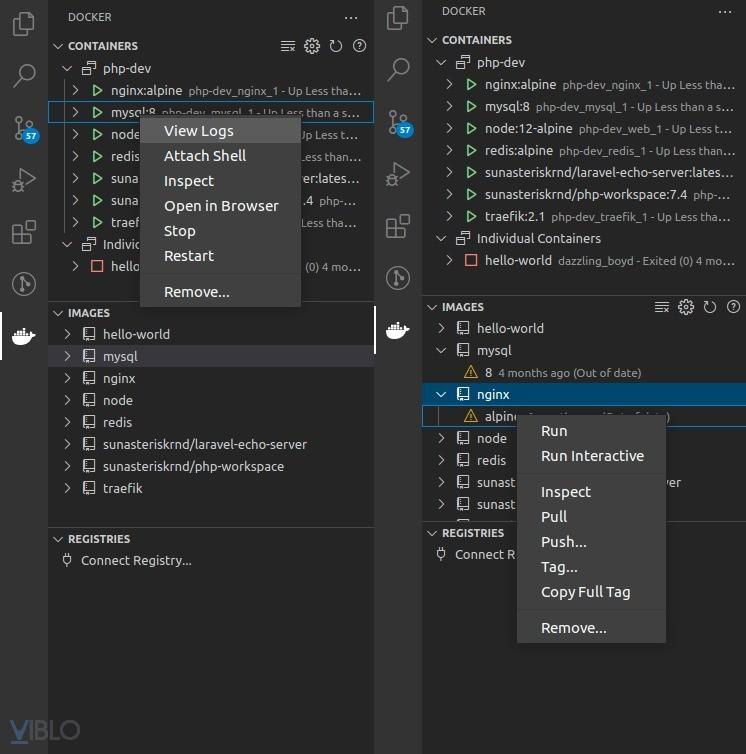This screenshot has height=754, width=746.
Task: Click Copy Full Tag menu option
Action: (x=585, y=592)
